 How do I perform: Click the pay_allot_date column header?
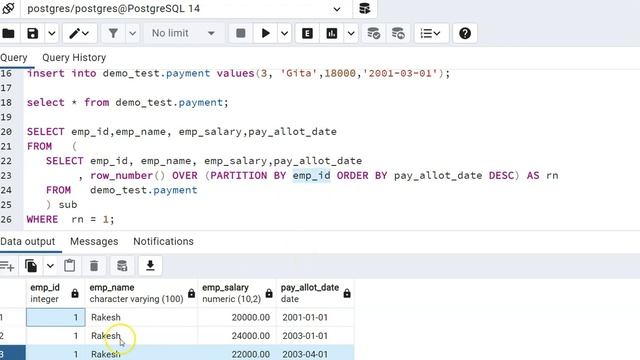[315, 293]
